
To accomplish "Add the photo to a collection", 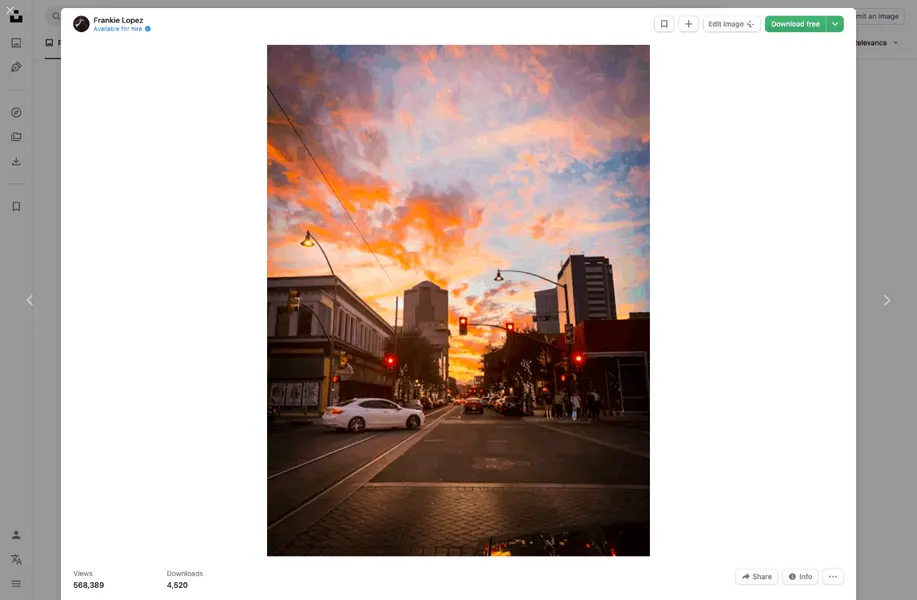I will click(688, 24).
